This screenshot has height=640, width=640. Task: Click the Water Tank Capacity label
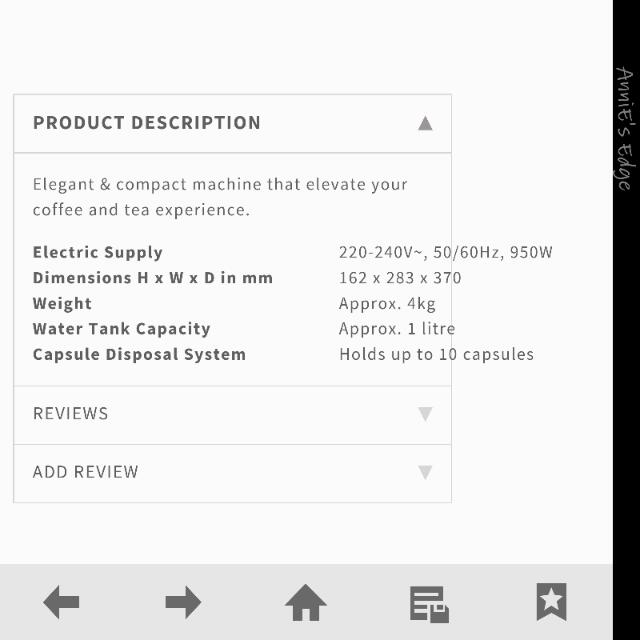tap(122, 329)
